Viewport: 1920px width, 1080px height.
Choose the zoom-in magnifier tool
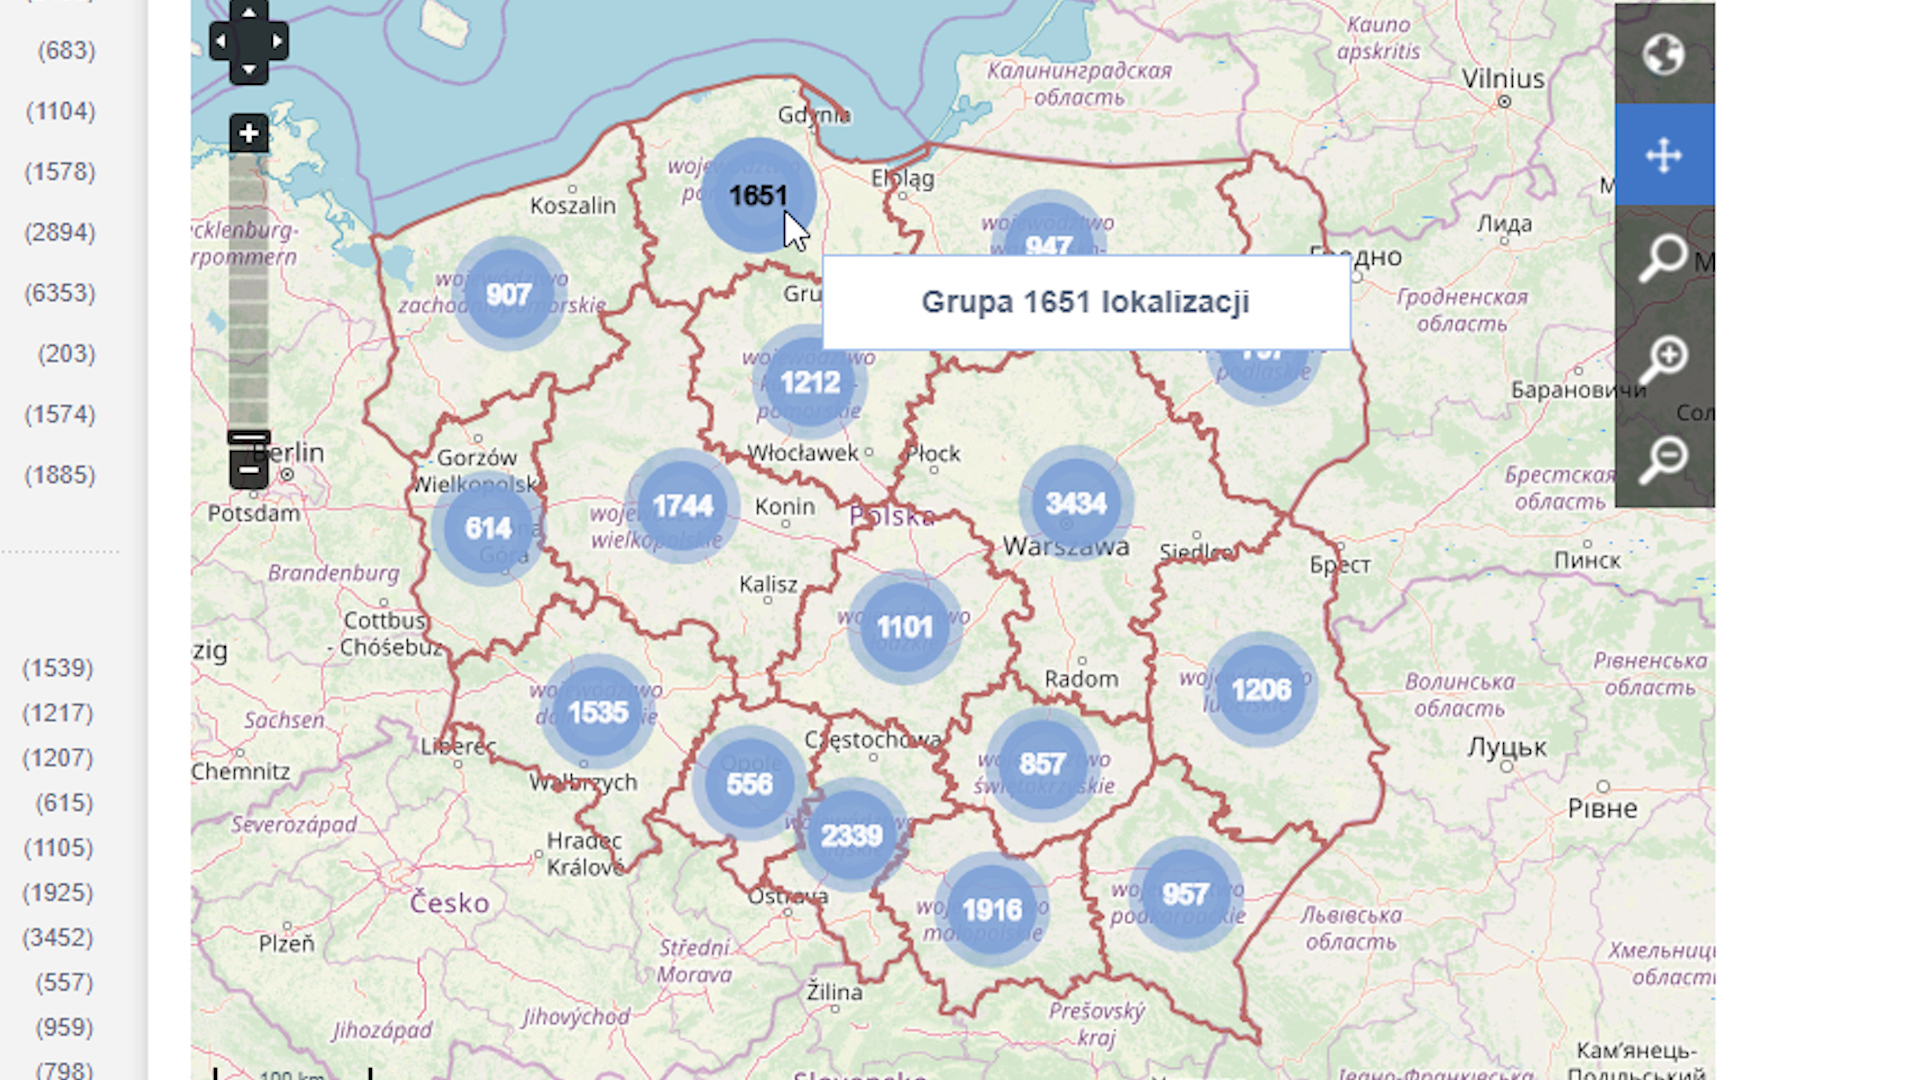coord(1664,357)
